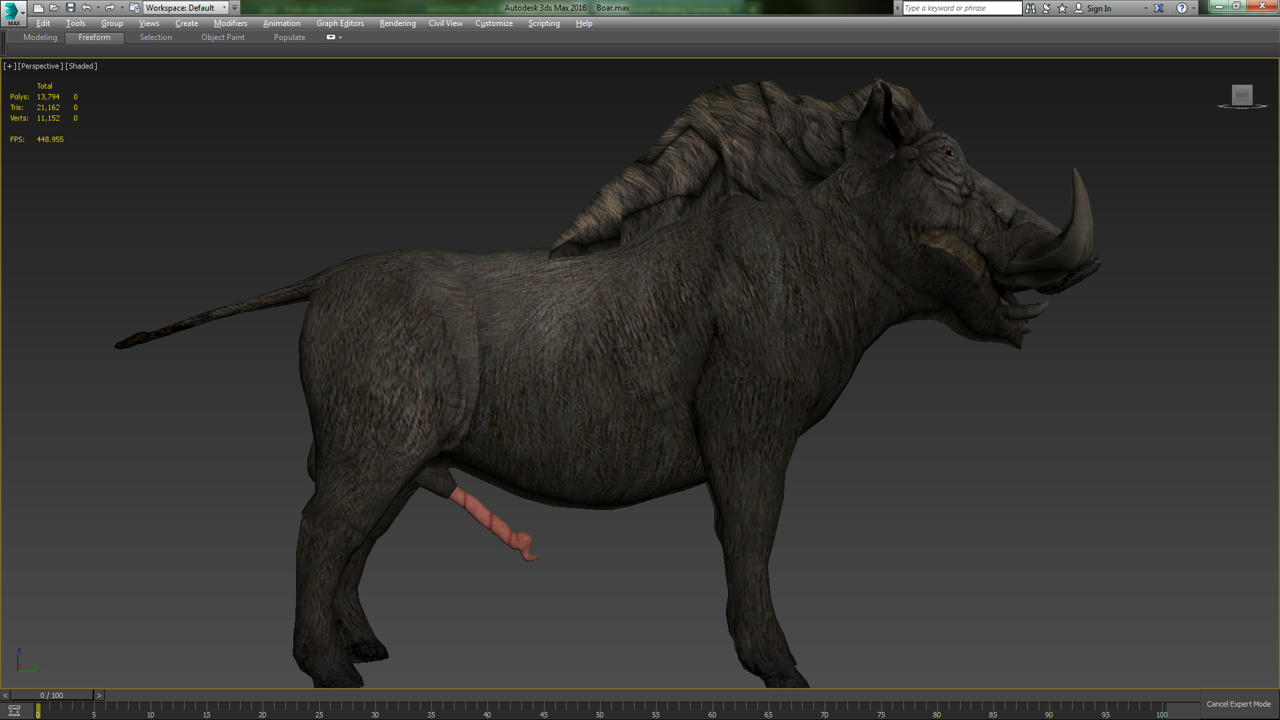The width and height of the screenshot is (1280, 720).
Task: Open the Customize menu
Action: (494, 23)
